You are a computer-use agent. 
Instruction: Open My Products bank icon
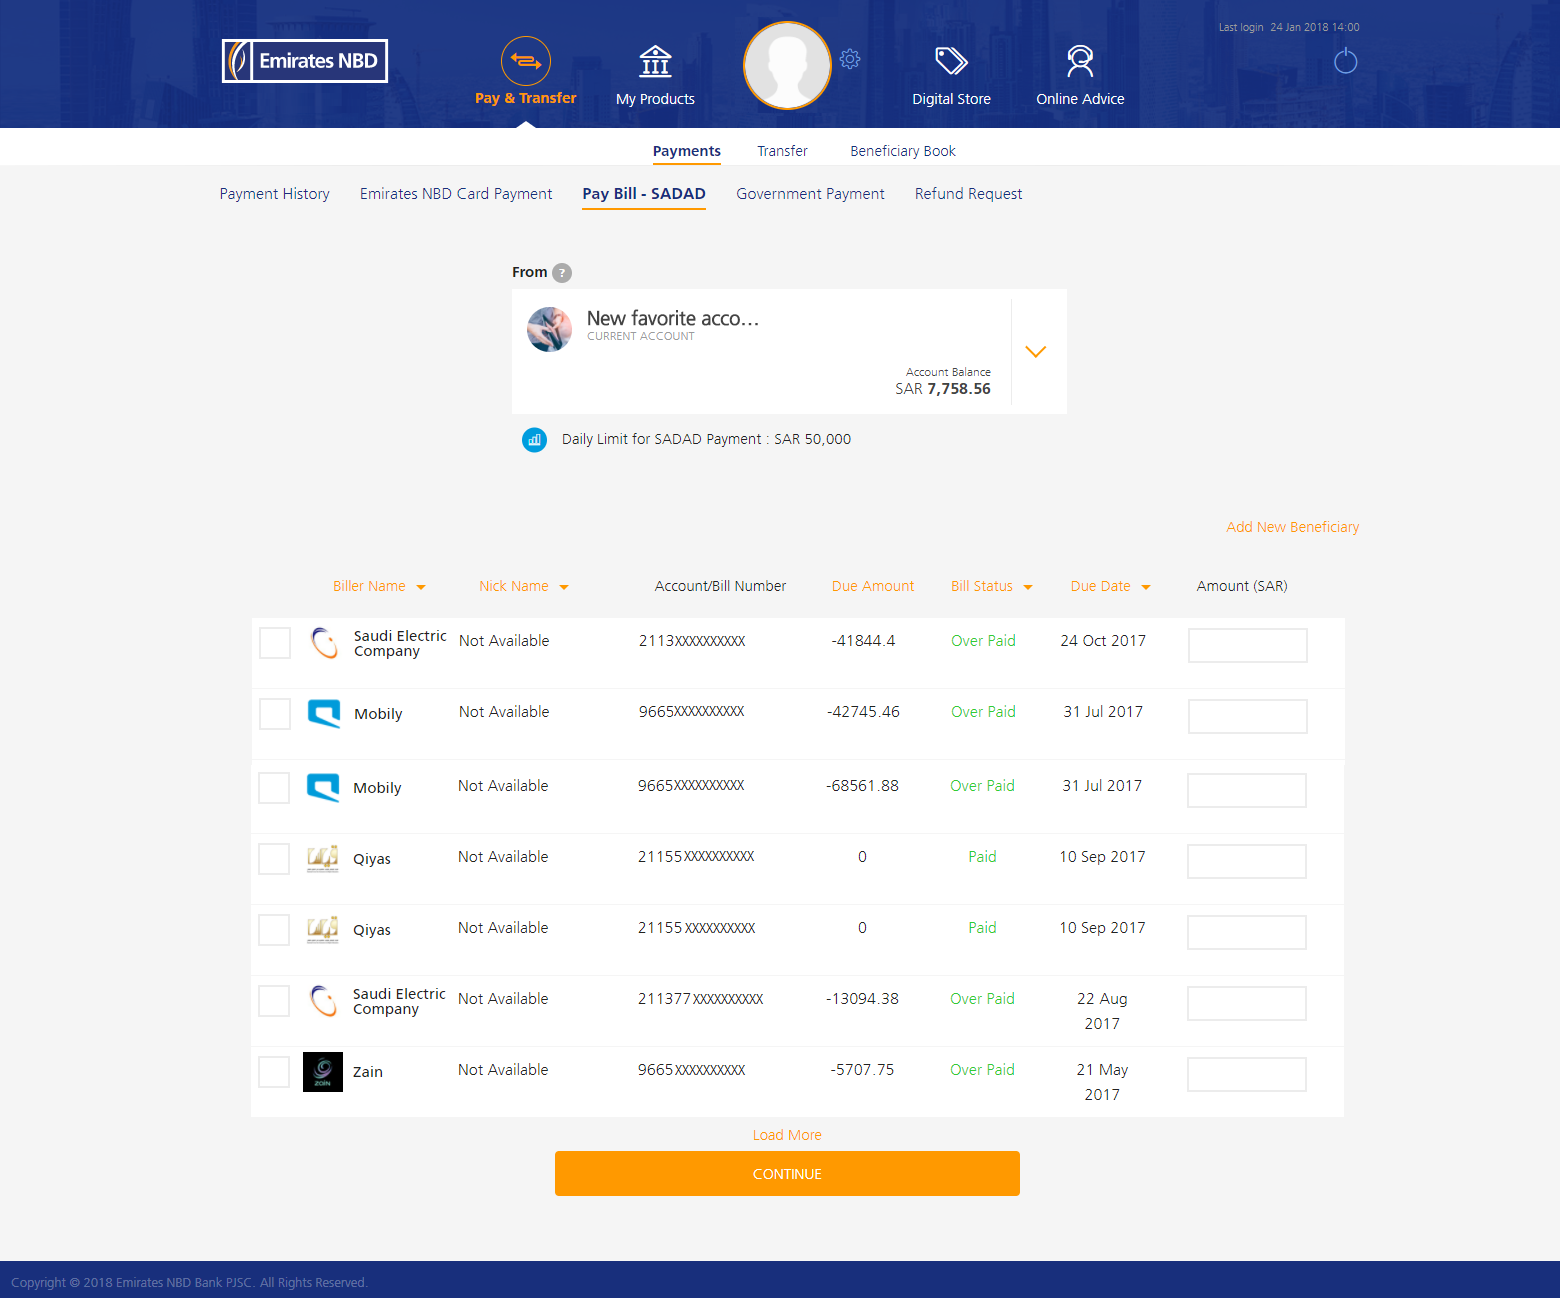655,62
